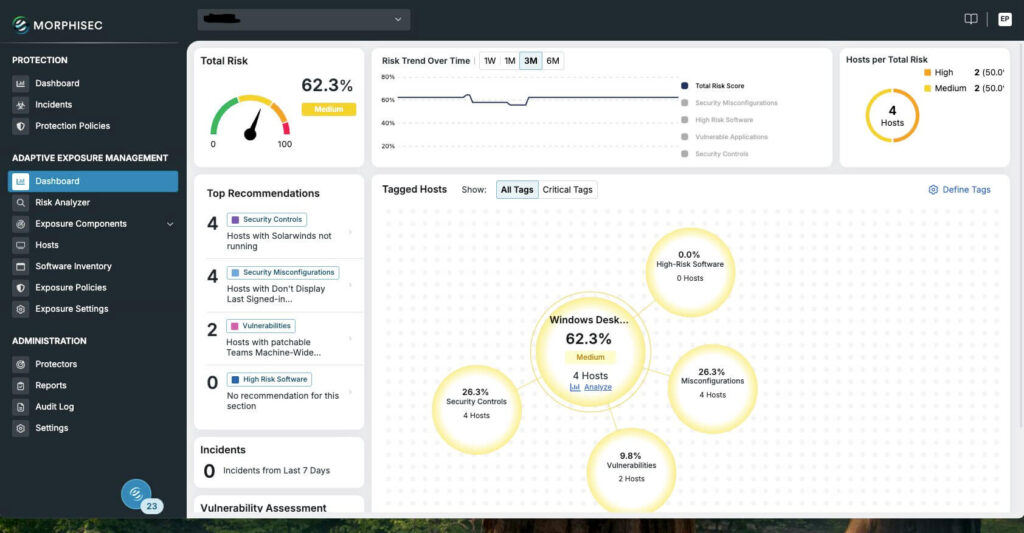
Task: Open Adaptive Exposure Management Dashboard
Action: 93,181
